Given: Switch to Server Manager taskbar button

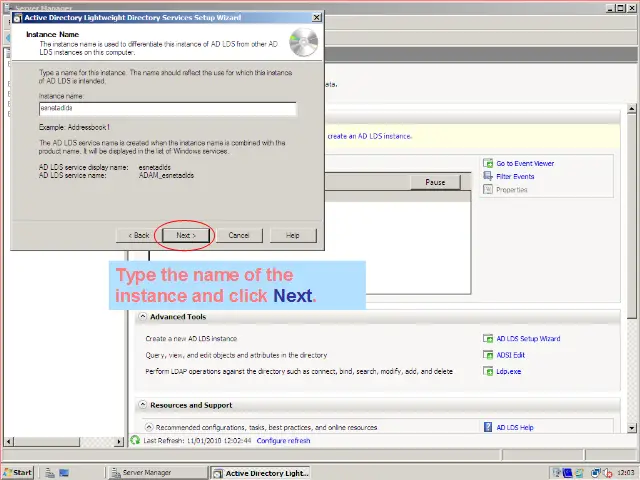Looking at the screenshot, I should [x=157, y=473].
